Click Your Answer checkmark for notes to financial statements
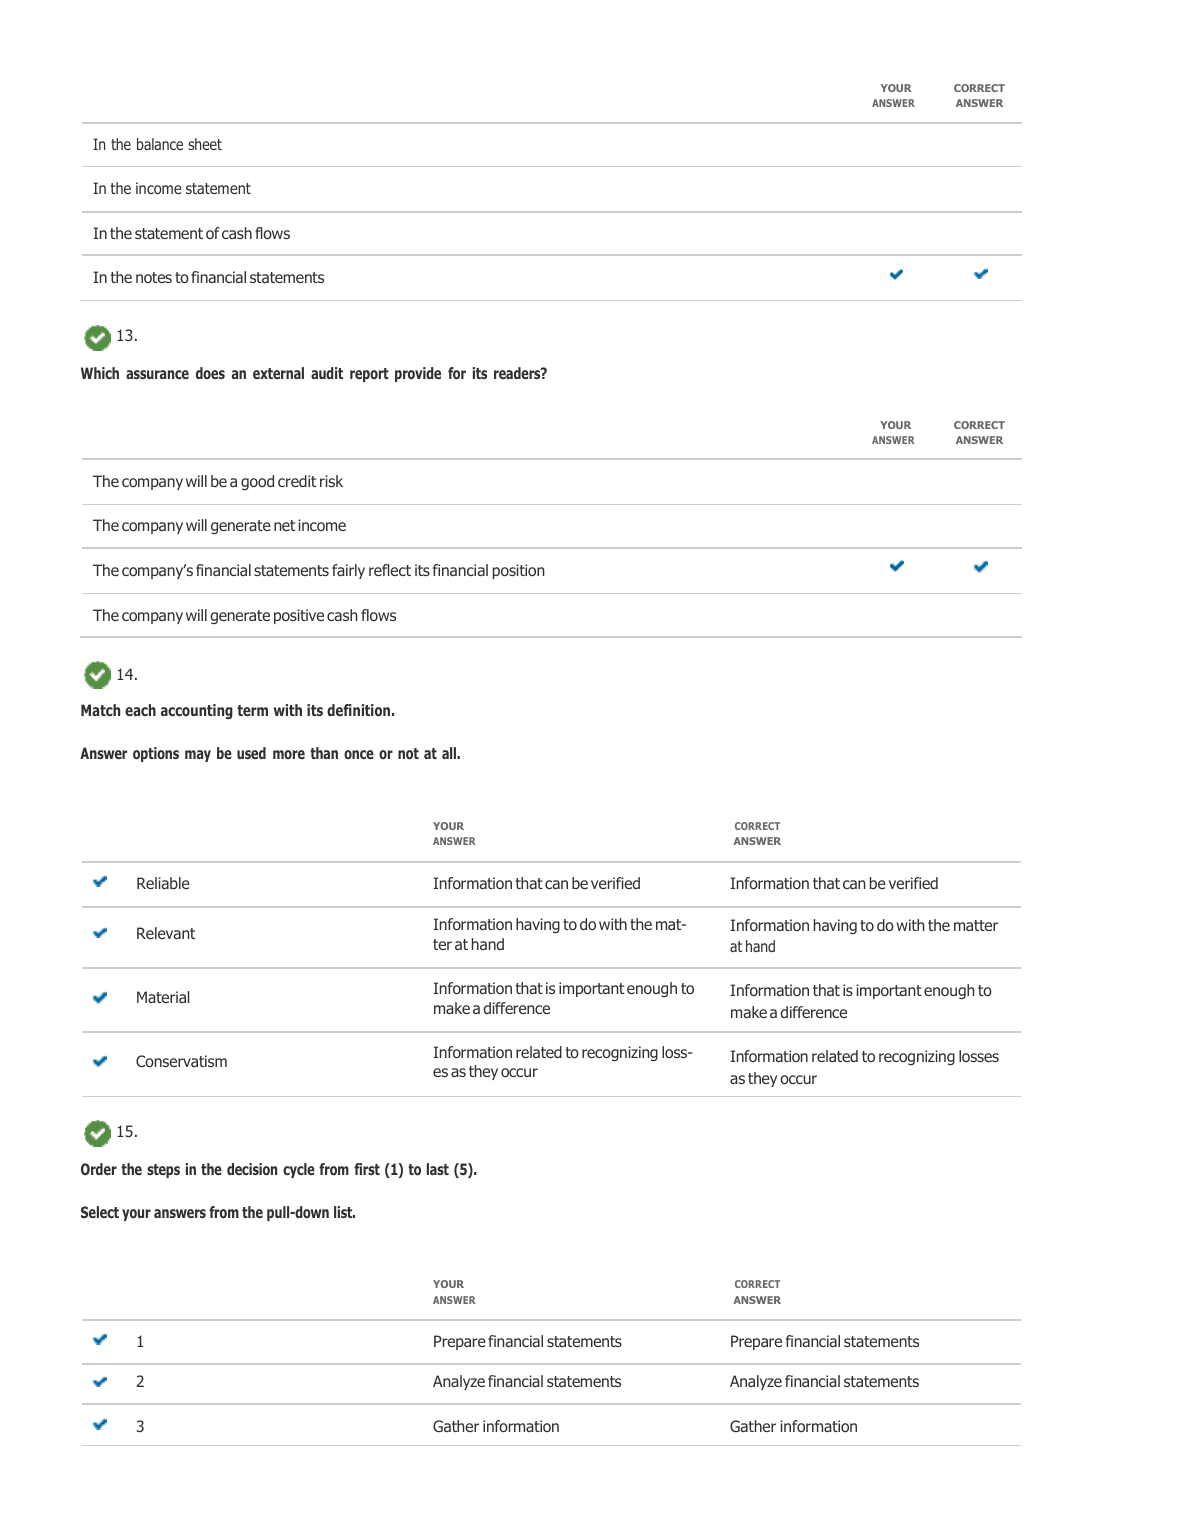The height and width of the screenshot is (1540, 1190). coord(896,275)
